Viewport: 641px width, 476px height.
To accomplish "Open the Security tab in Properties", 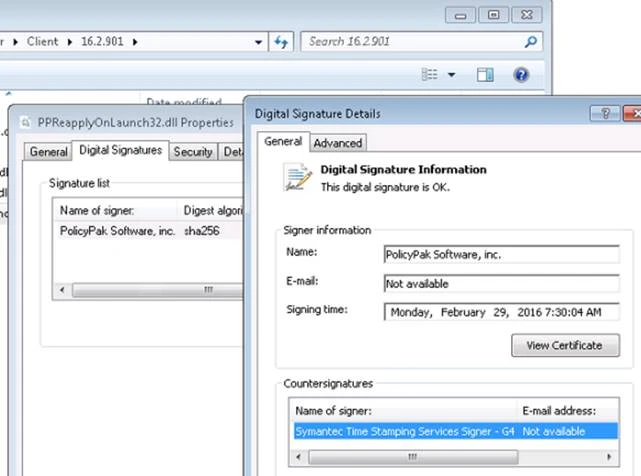I will click(x=192, y=152).
